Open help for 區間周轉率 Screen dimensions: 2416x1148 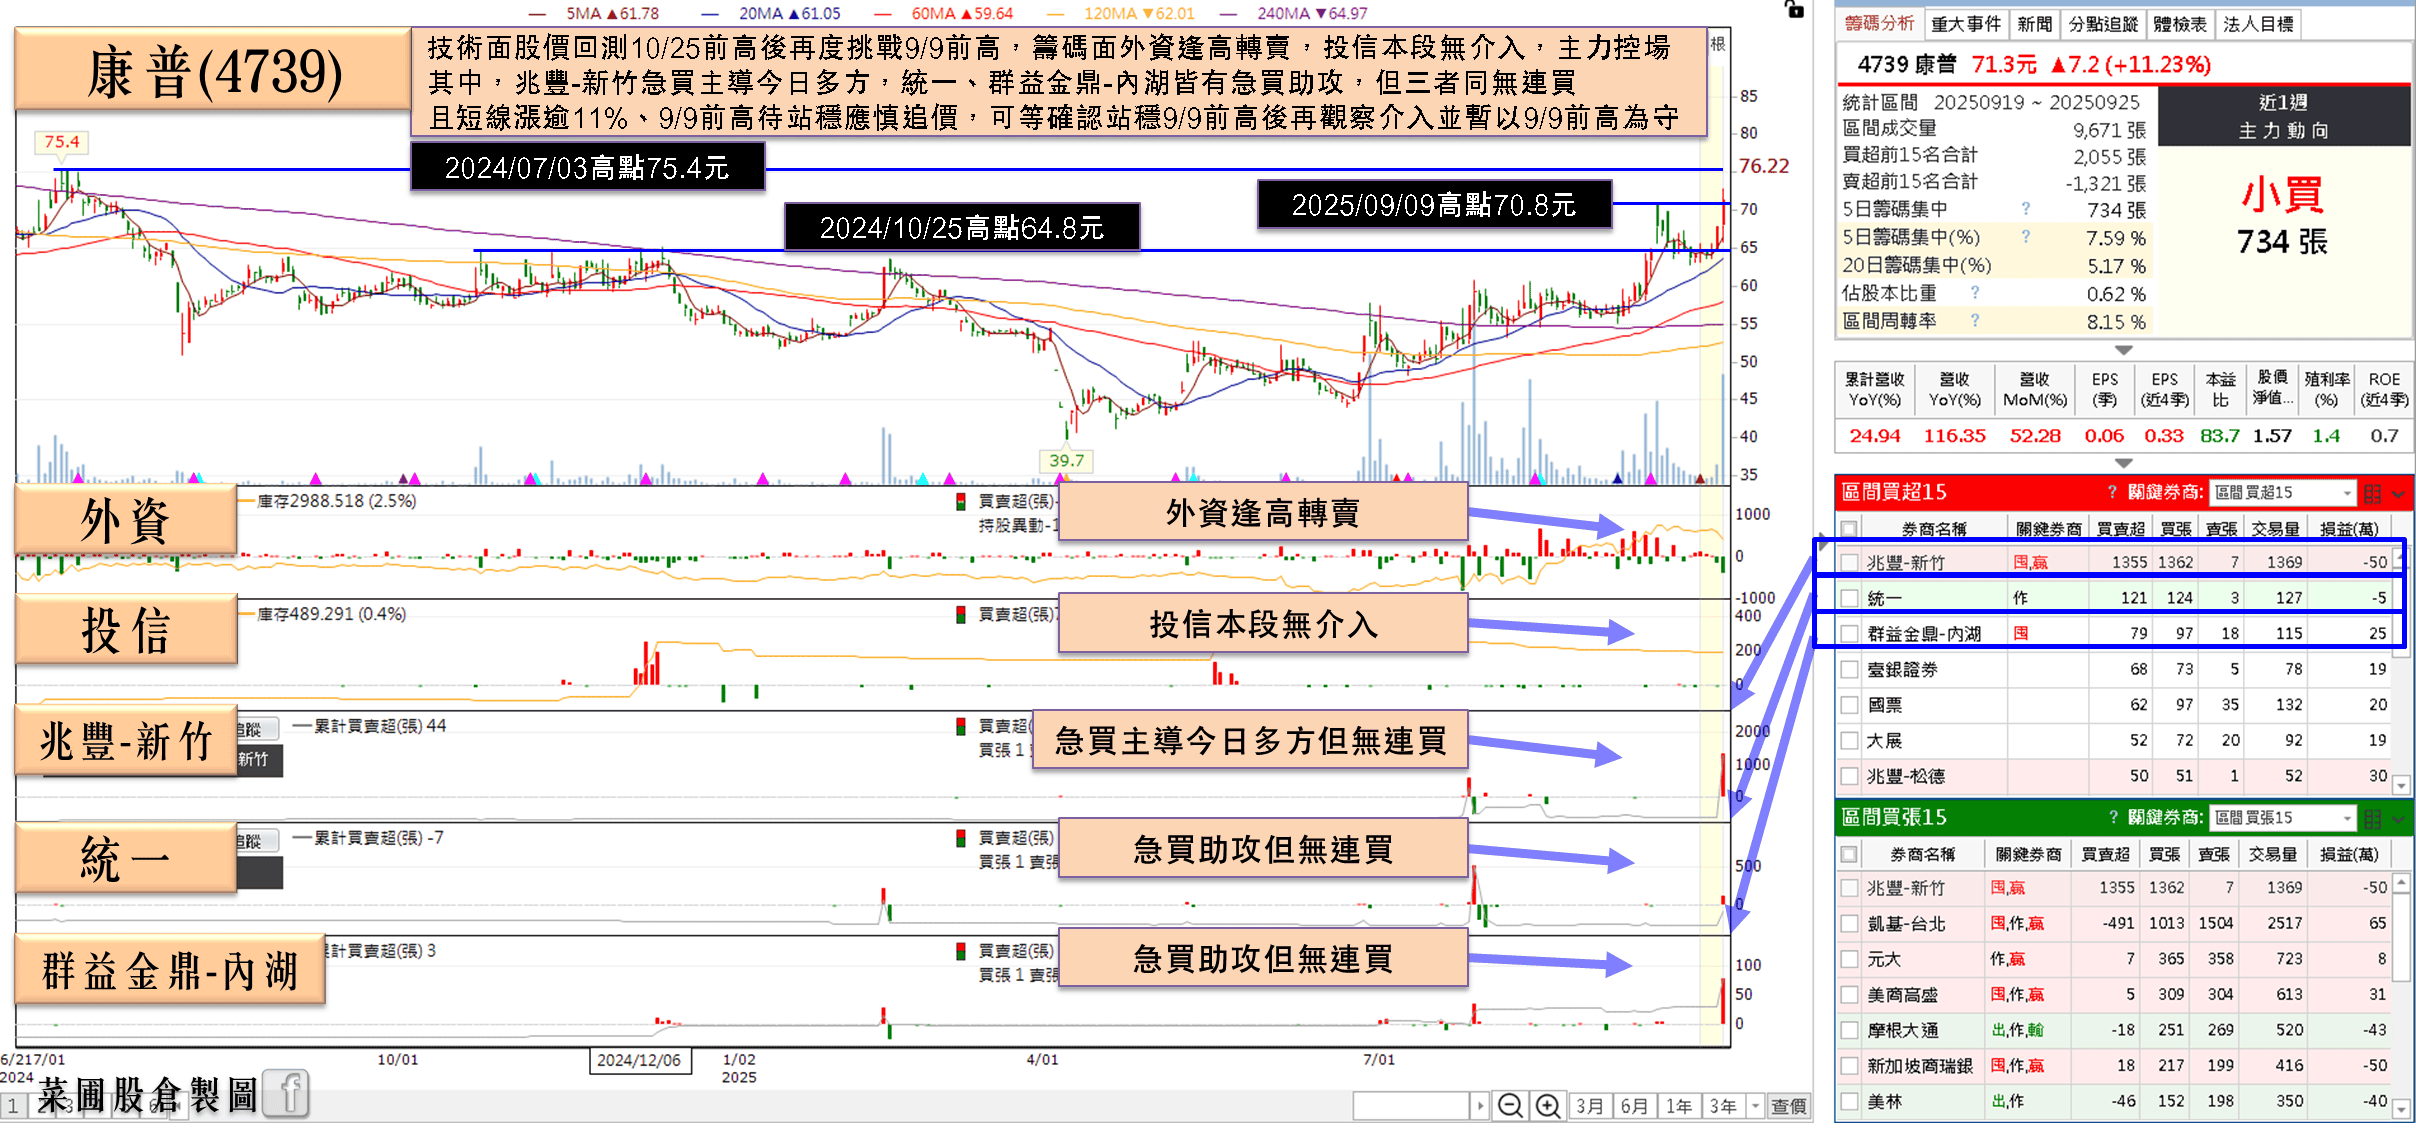(x=1975, y=320)
